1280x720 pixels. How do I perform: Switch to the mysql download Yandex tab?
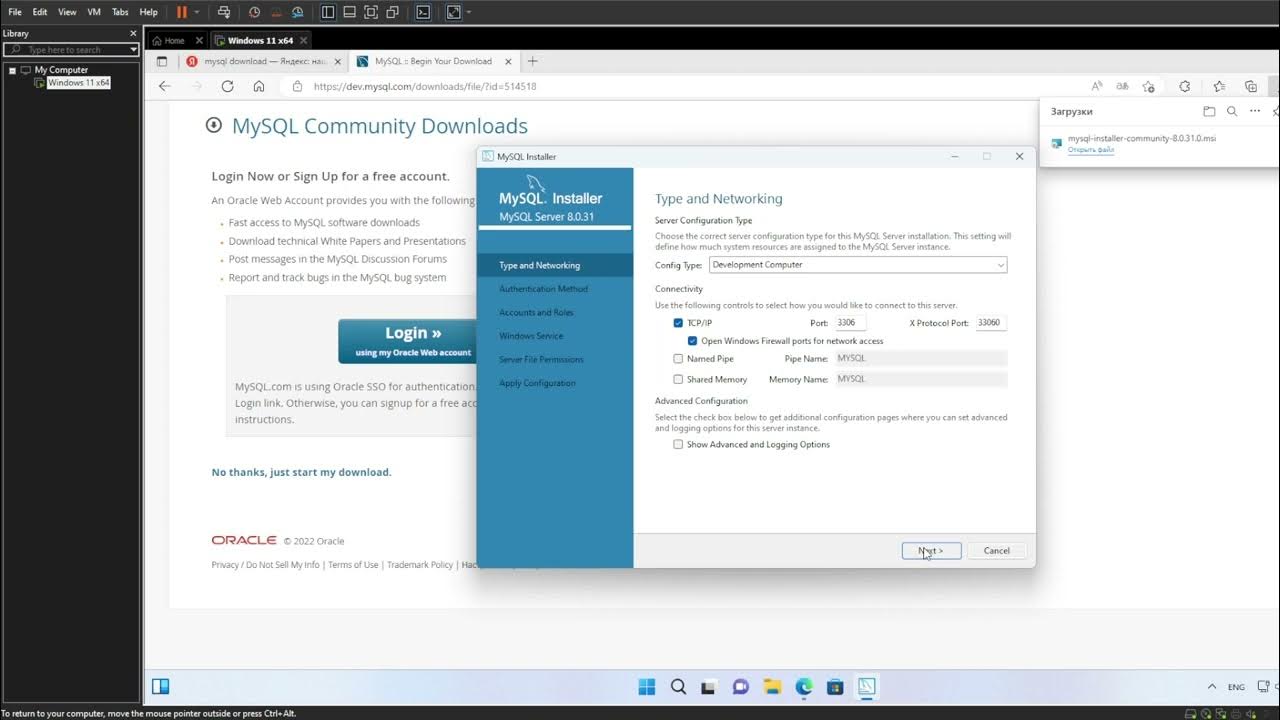tap(264, 61)
